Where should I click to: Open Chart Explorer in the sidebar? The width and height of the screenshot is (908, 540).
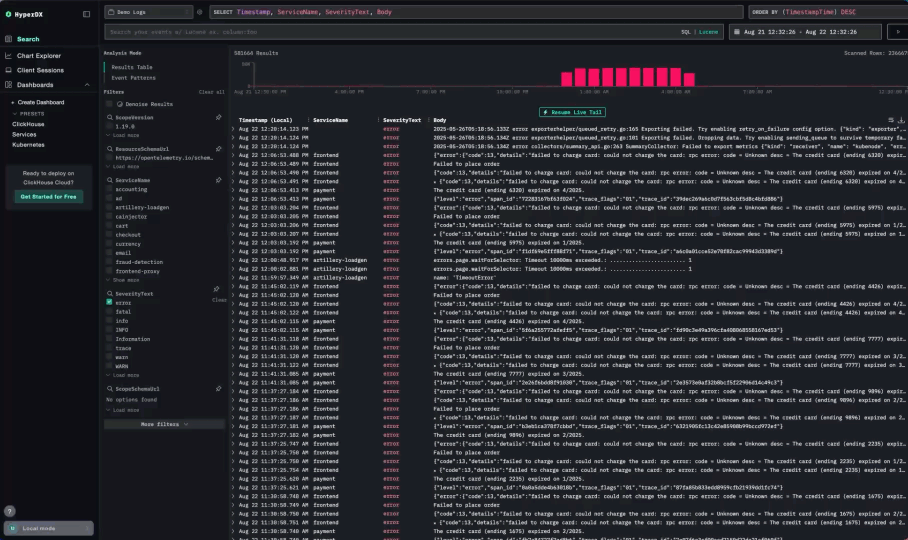(x=39, y=55)
